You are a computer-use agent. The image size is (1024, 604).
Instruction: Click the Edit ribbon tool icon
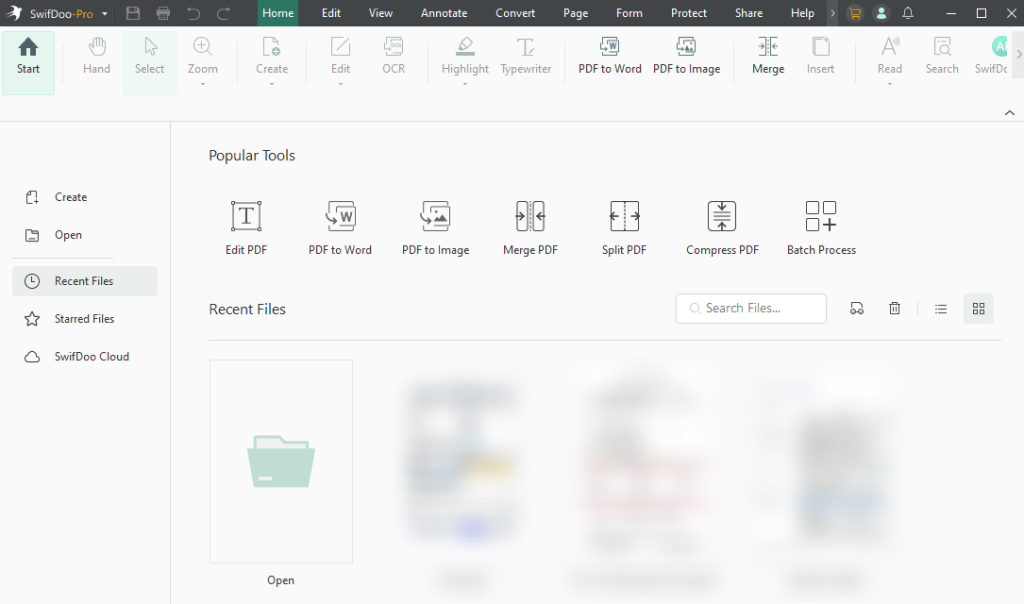point(340,47)
